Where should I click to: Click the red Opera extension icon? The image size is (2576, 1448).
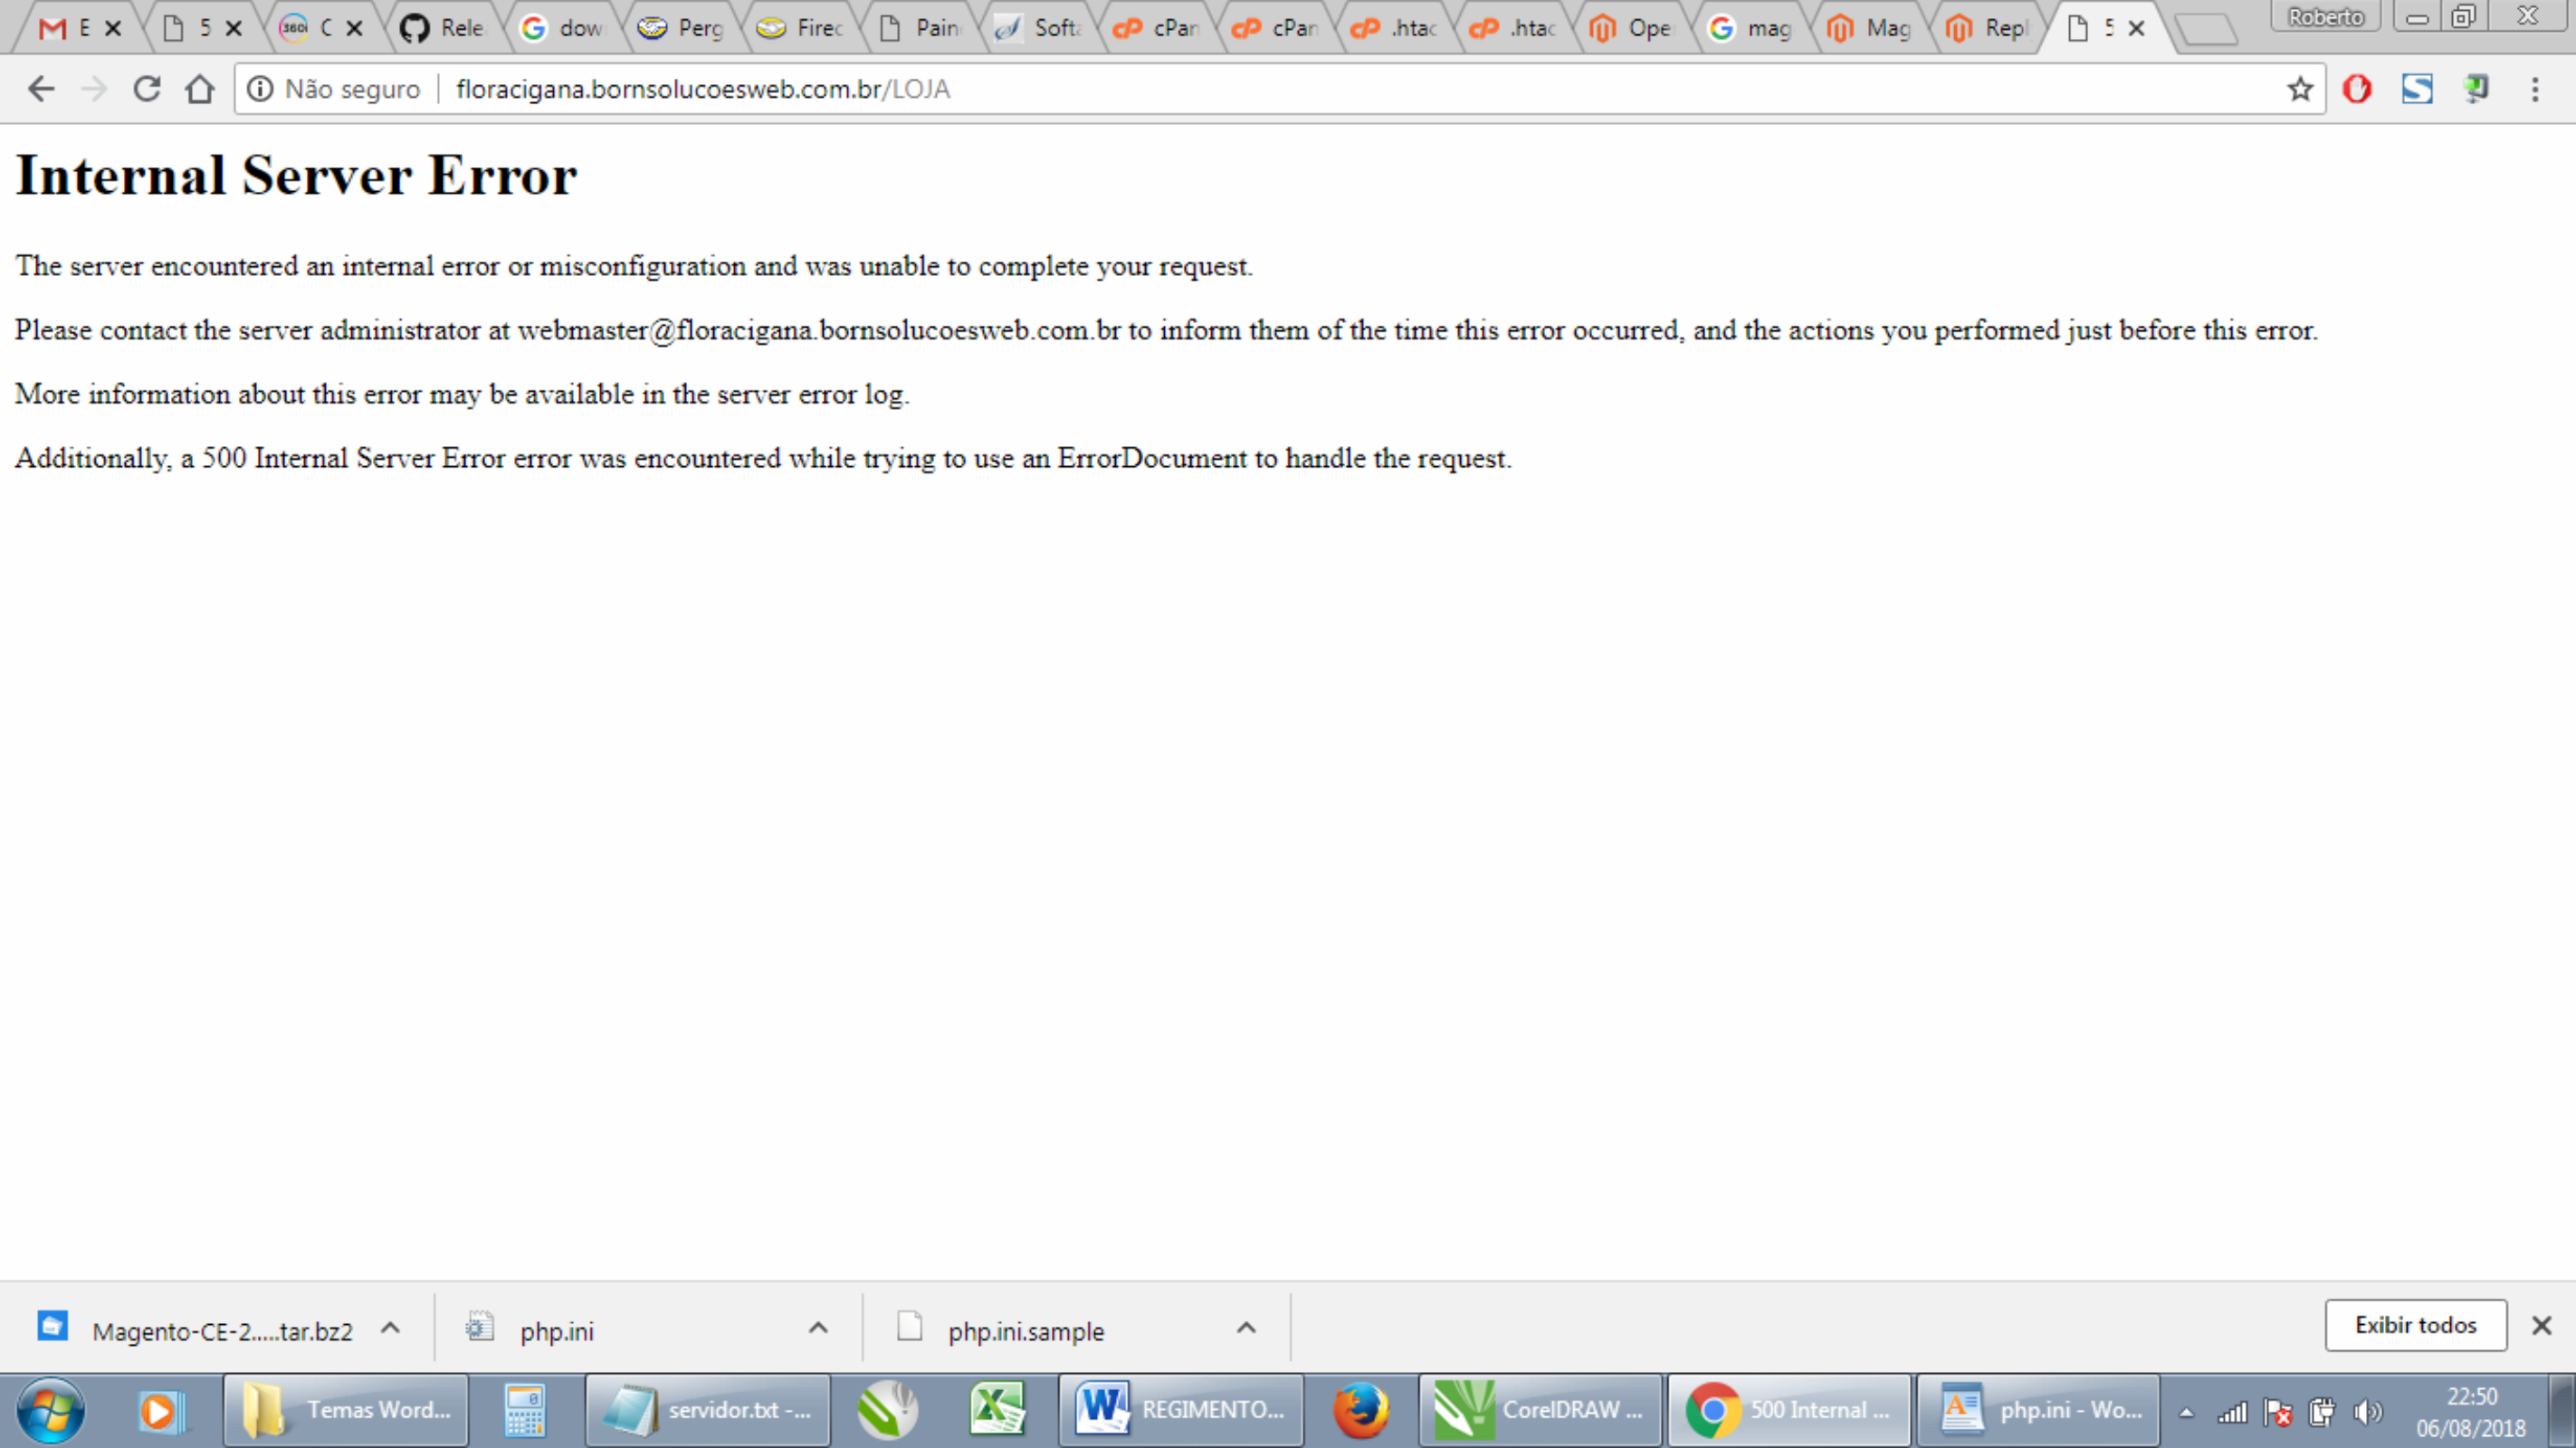tap(2357, 89)
